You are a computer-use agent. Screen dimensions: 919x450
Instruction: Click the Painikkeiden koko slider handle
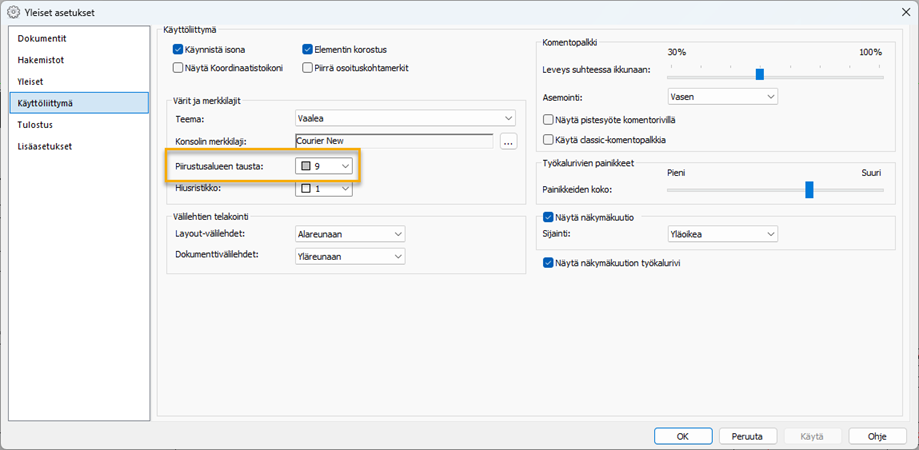click(809, 190)
